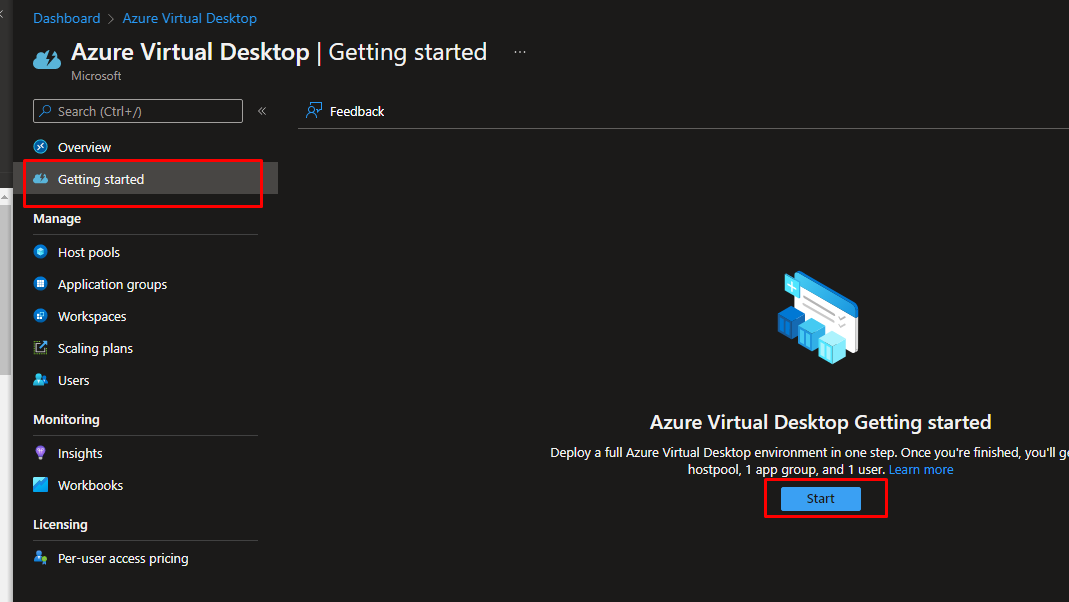The width and height of the screenshot is (1069, 602).
Task: Select the Getting started menu item
Action: [x=101, y=179]
